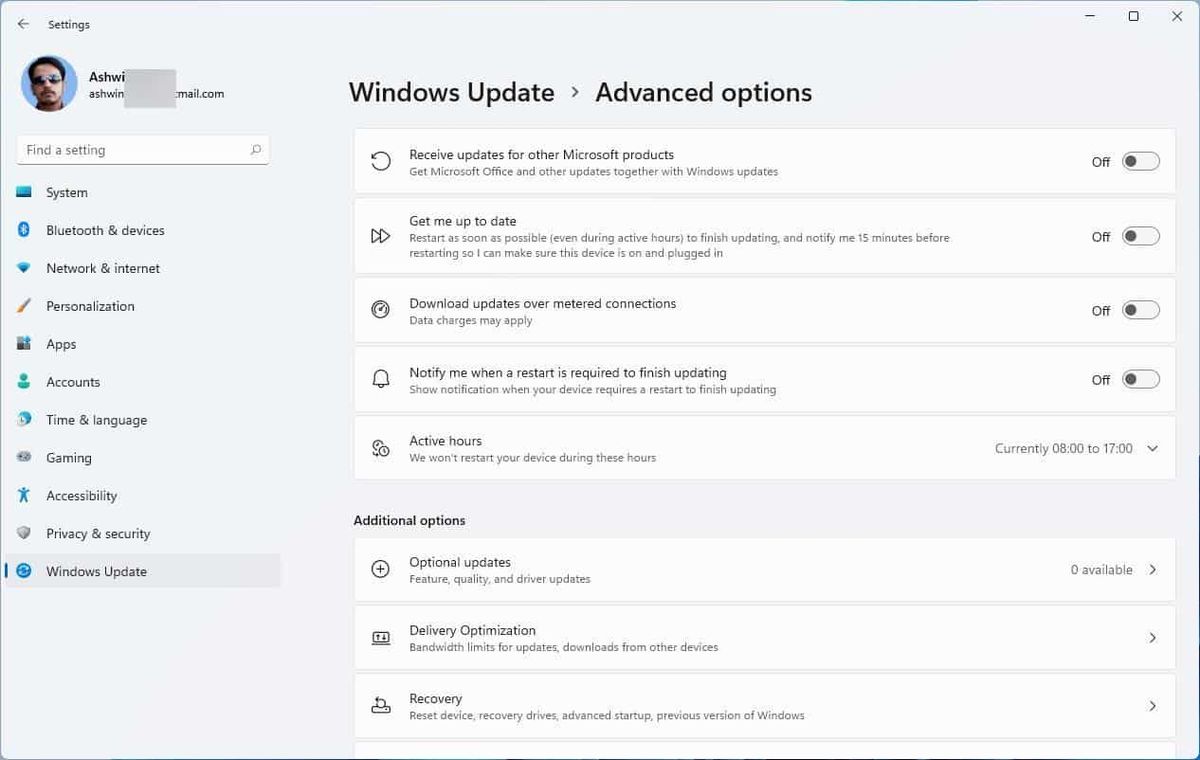Viewport: 1200px width, 760px height.
Task: Click the clock gear icon beside Active hours
Action: click(380, 448)
